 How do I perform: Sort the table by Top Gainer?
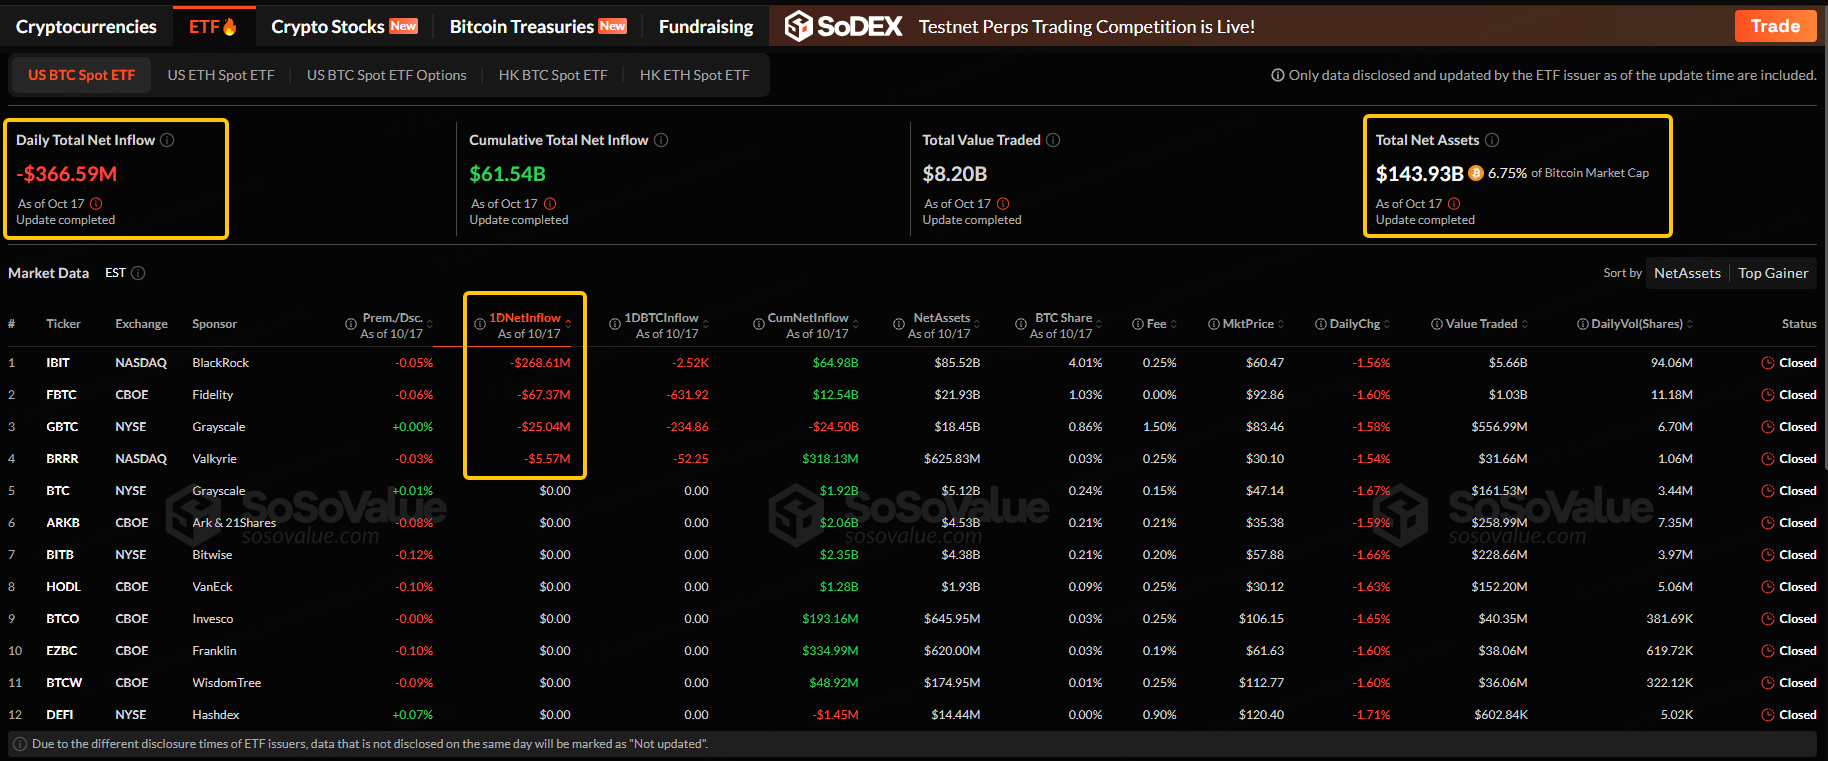pos(1773,273)
